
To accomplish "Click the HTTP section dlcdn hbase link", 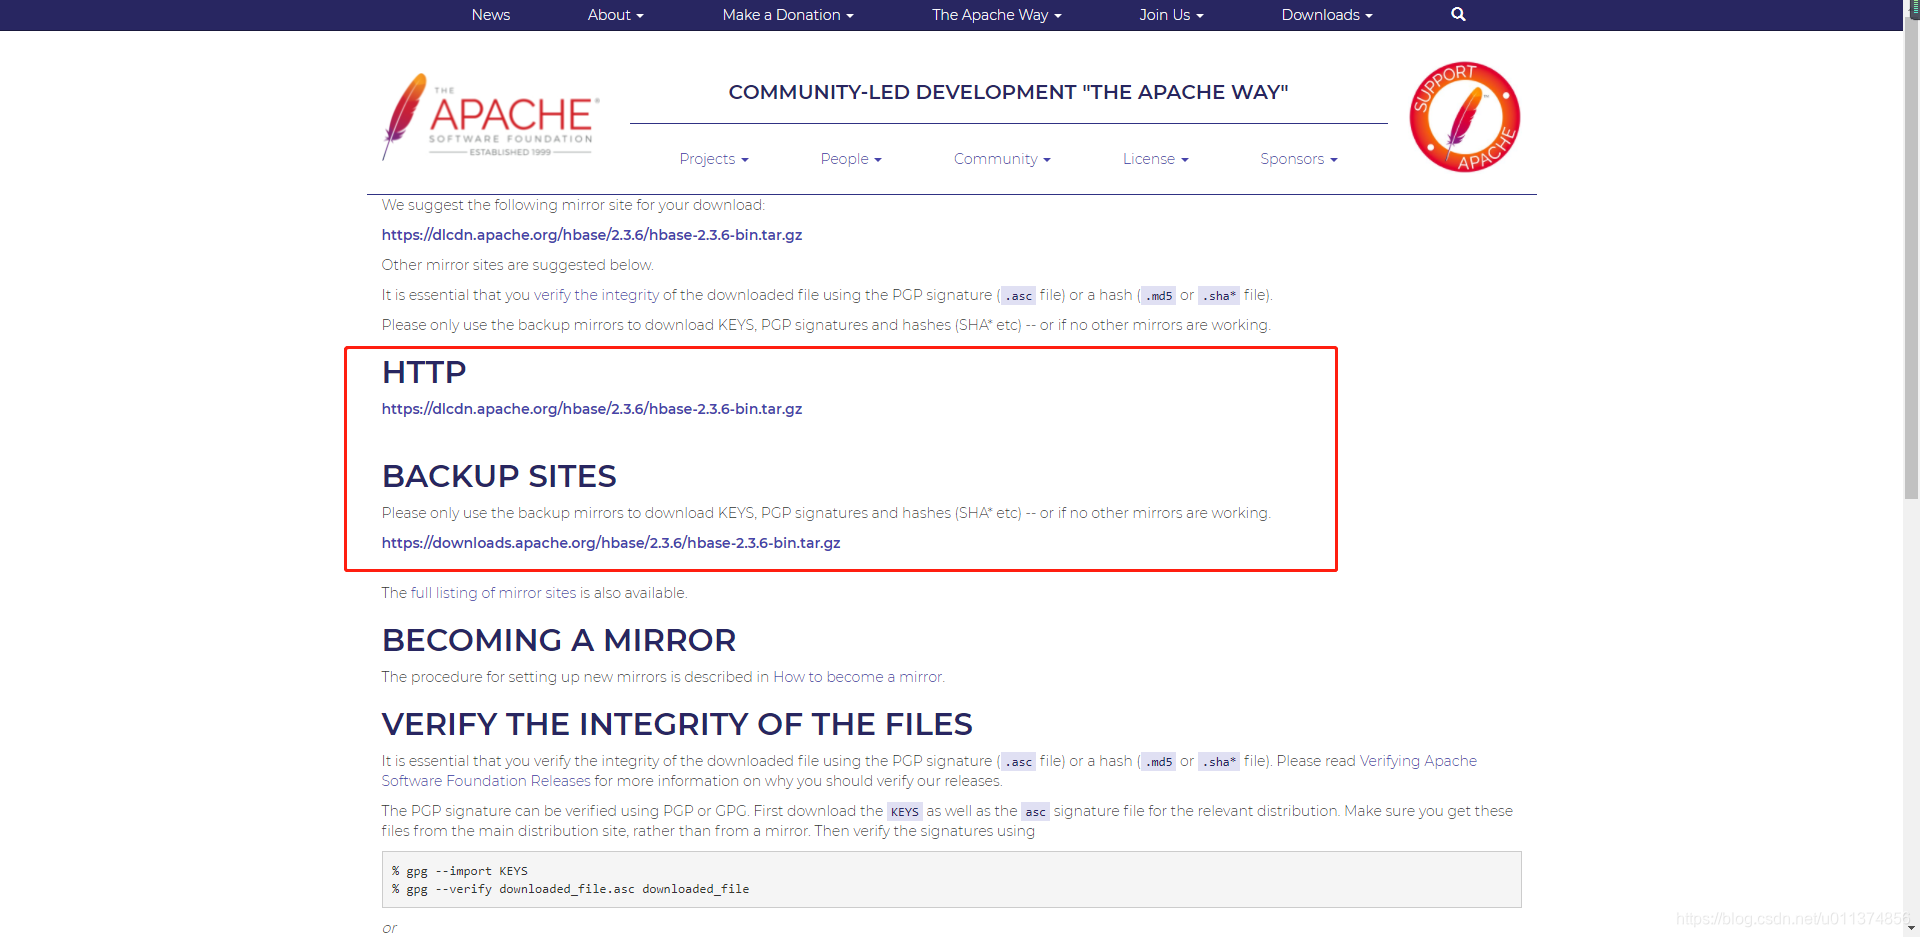I will pos(592,409).
